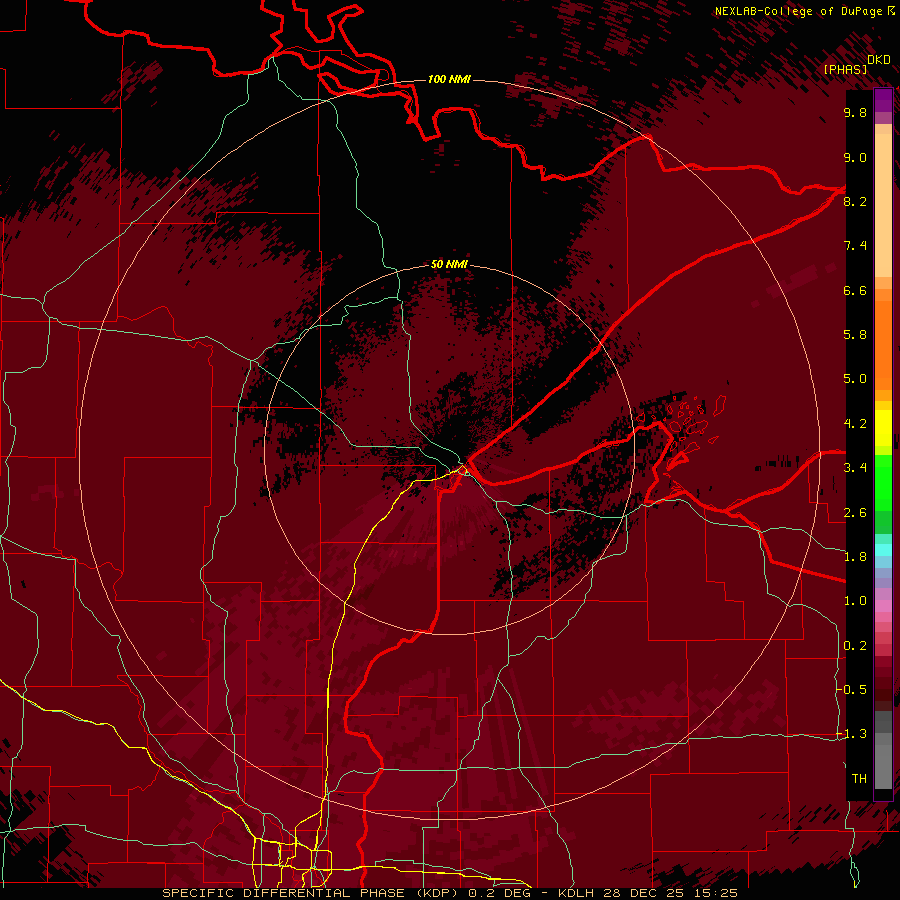Click the 5.0 value on the legend
The image size is (900, 900).
coord(855,379)
